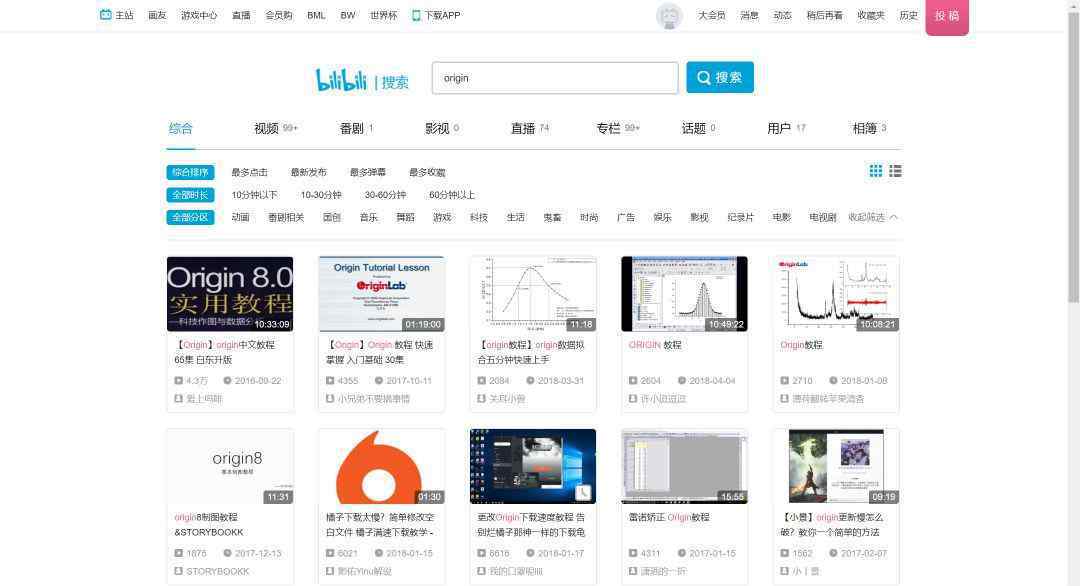The height and width of the screenshot is (586, 1080).
Task: Click the pink 投稿 upload button
Action: 947,17
